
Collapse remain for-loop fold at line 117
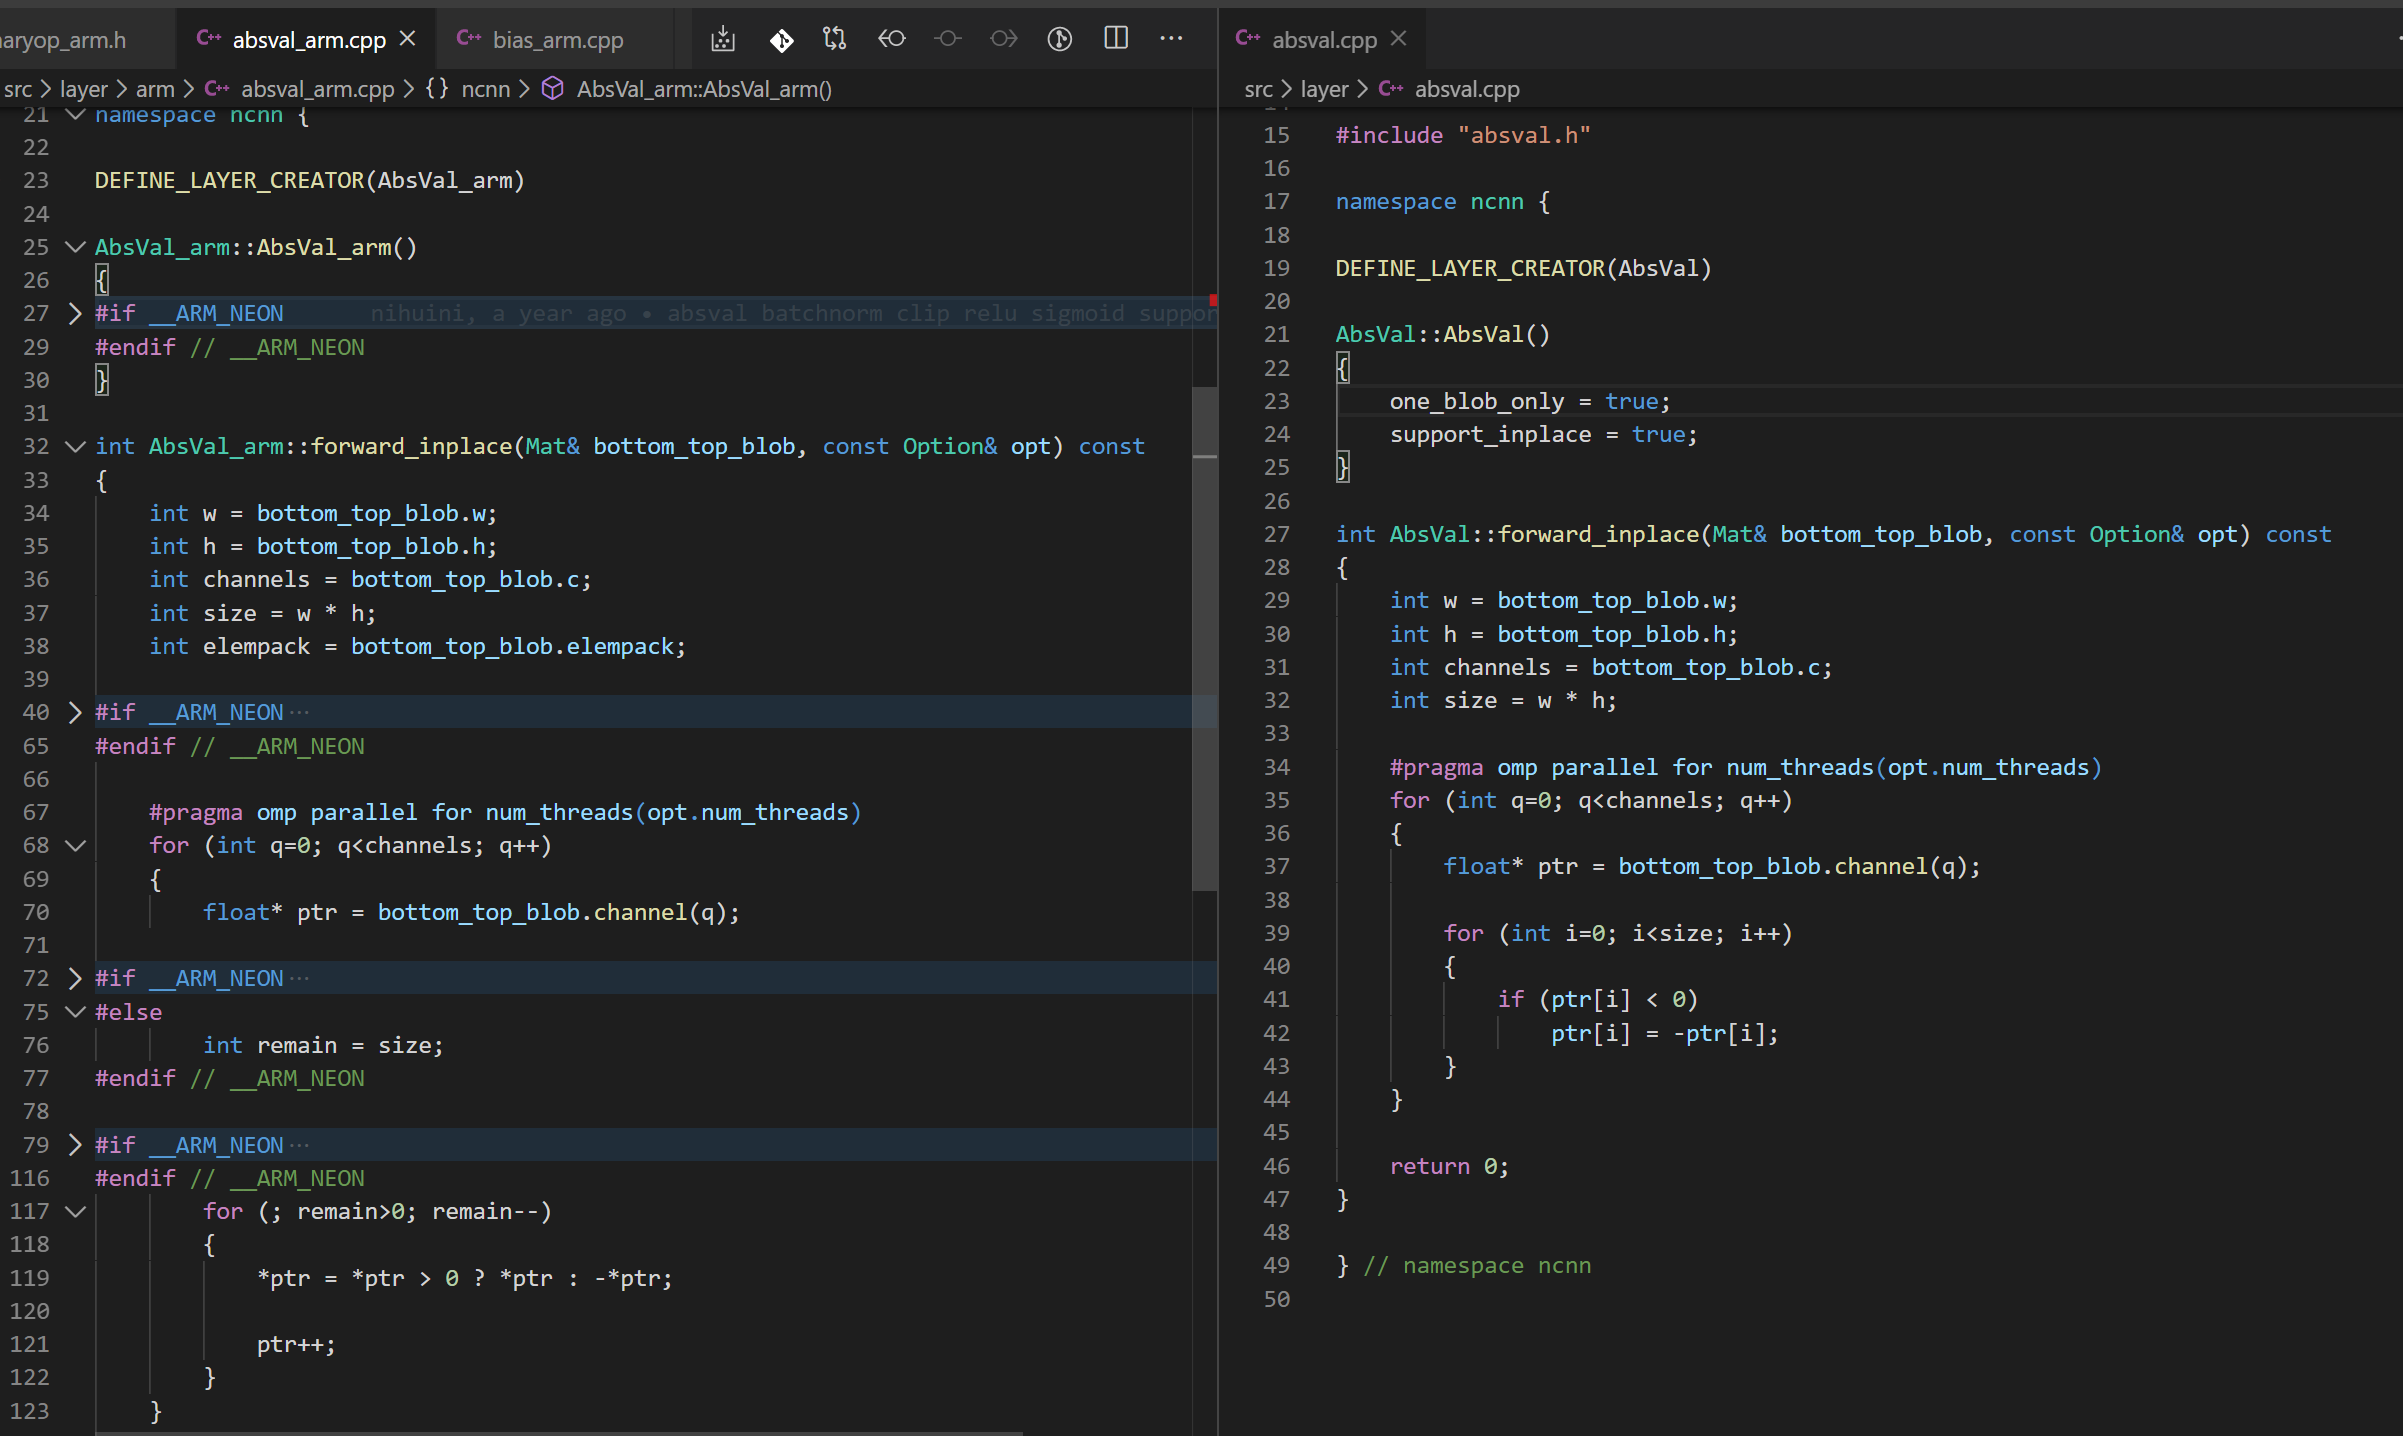[75, 1211]
